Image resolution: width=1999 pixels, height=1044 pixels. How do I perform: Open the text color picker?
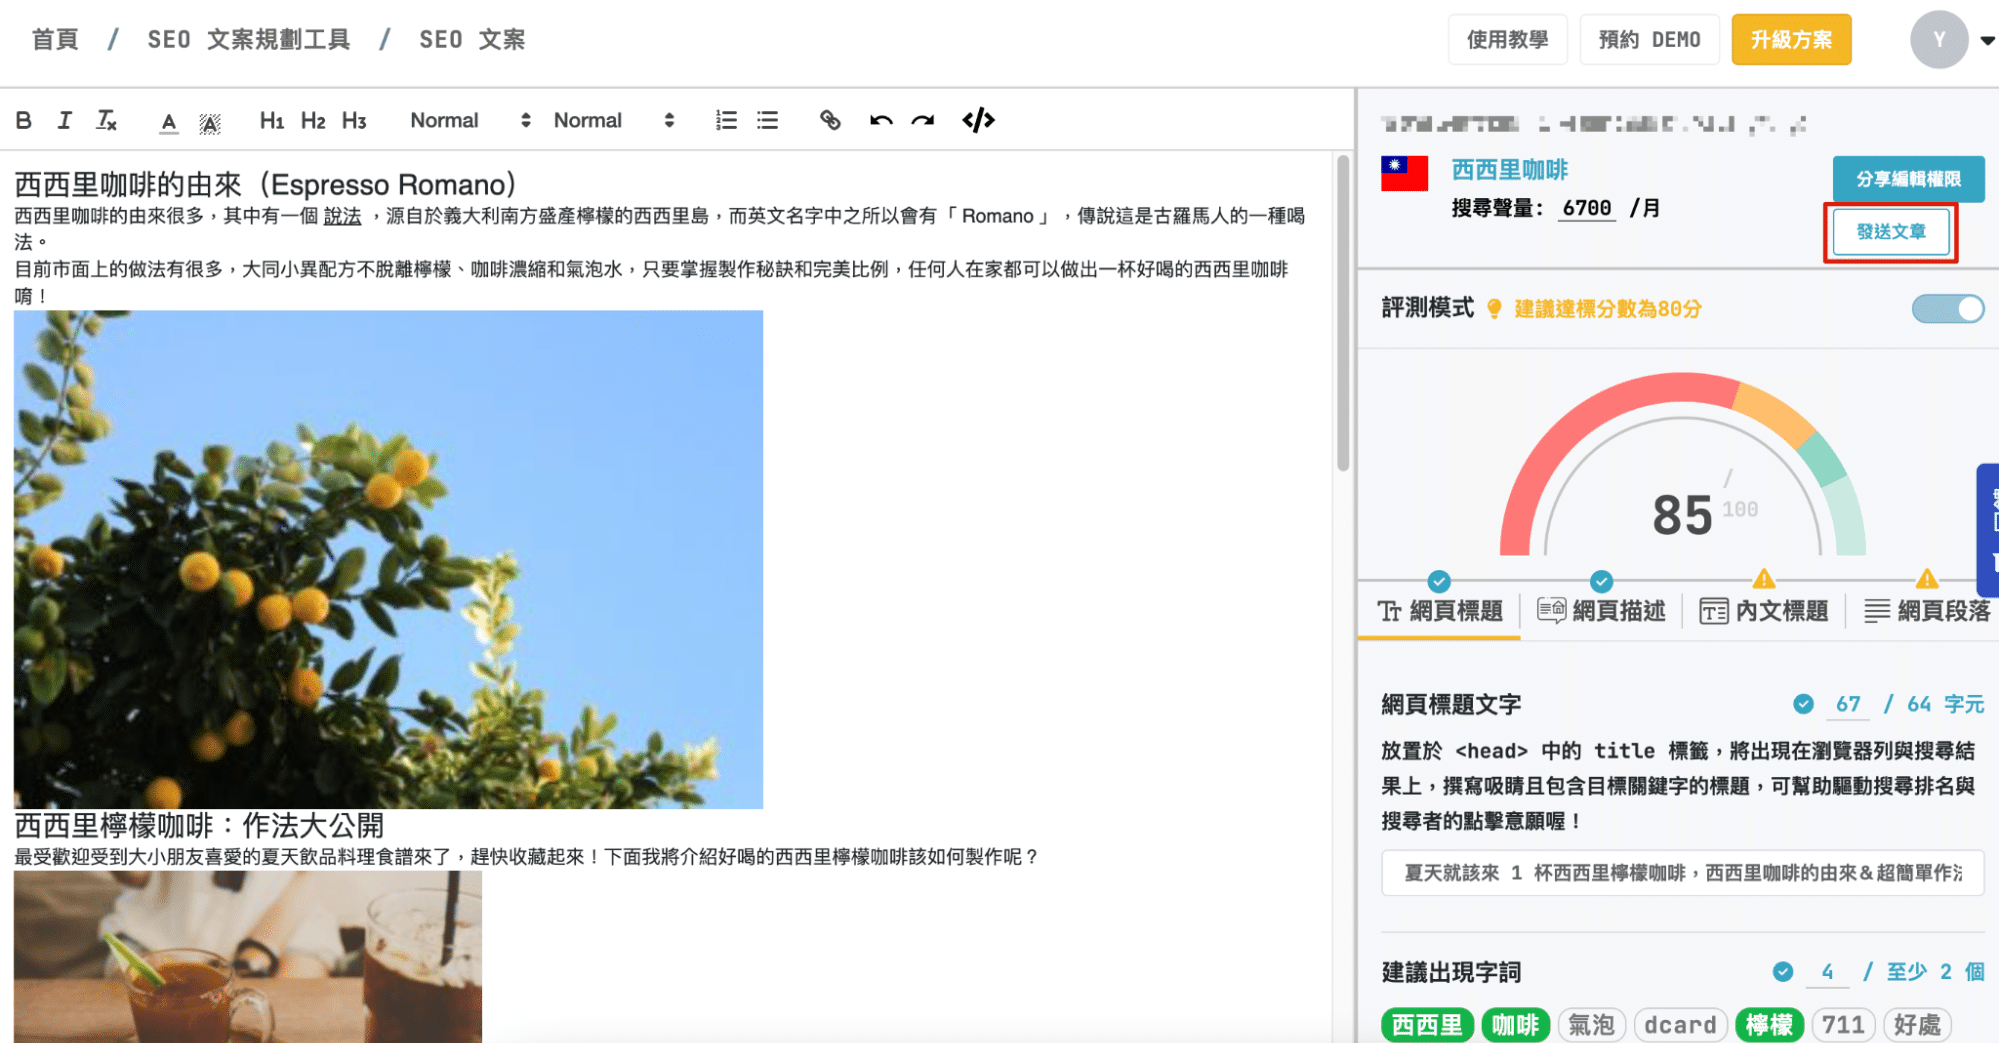click(169, 122)
